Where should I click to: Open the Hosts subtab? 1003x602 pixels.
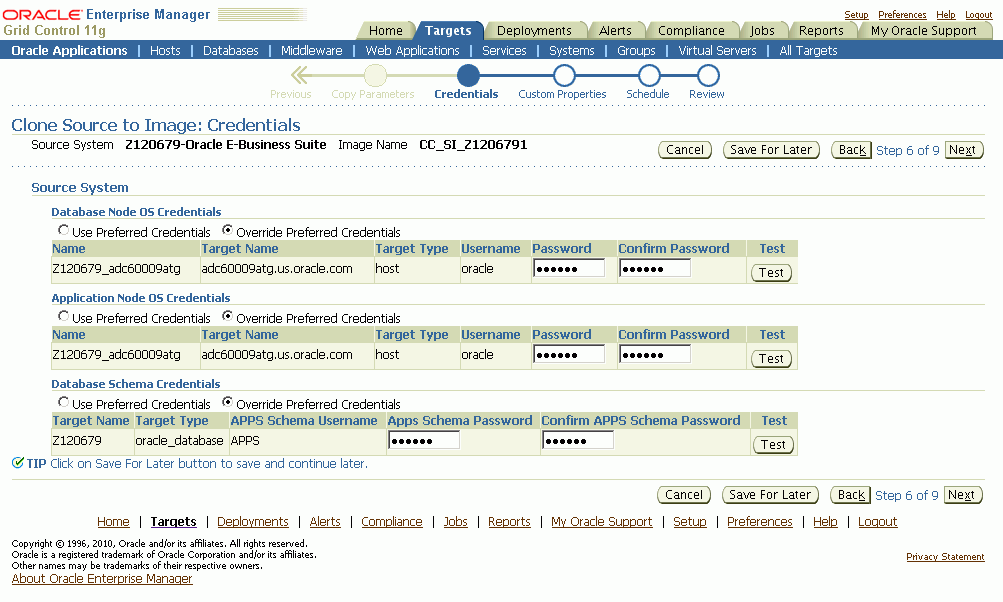point(165,51)
